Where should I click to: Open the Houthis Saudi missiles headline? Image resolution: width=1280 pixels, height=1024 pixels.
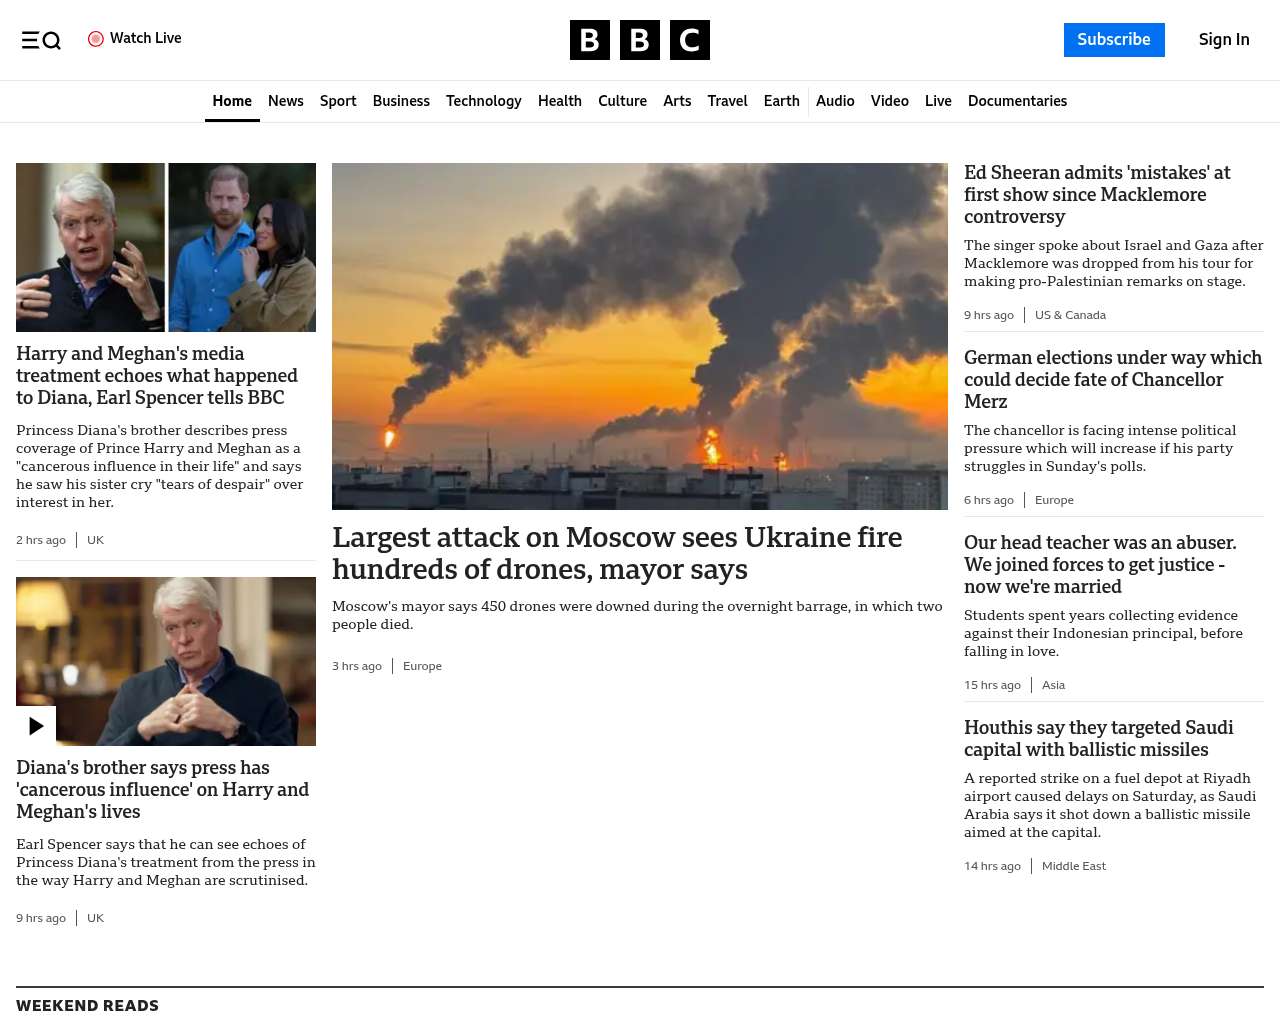tap(1098, 739)
